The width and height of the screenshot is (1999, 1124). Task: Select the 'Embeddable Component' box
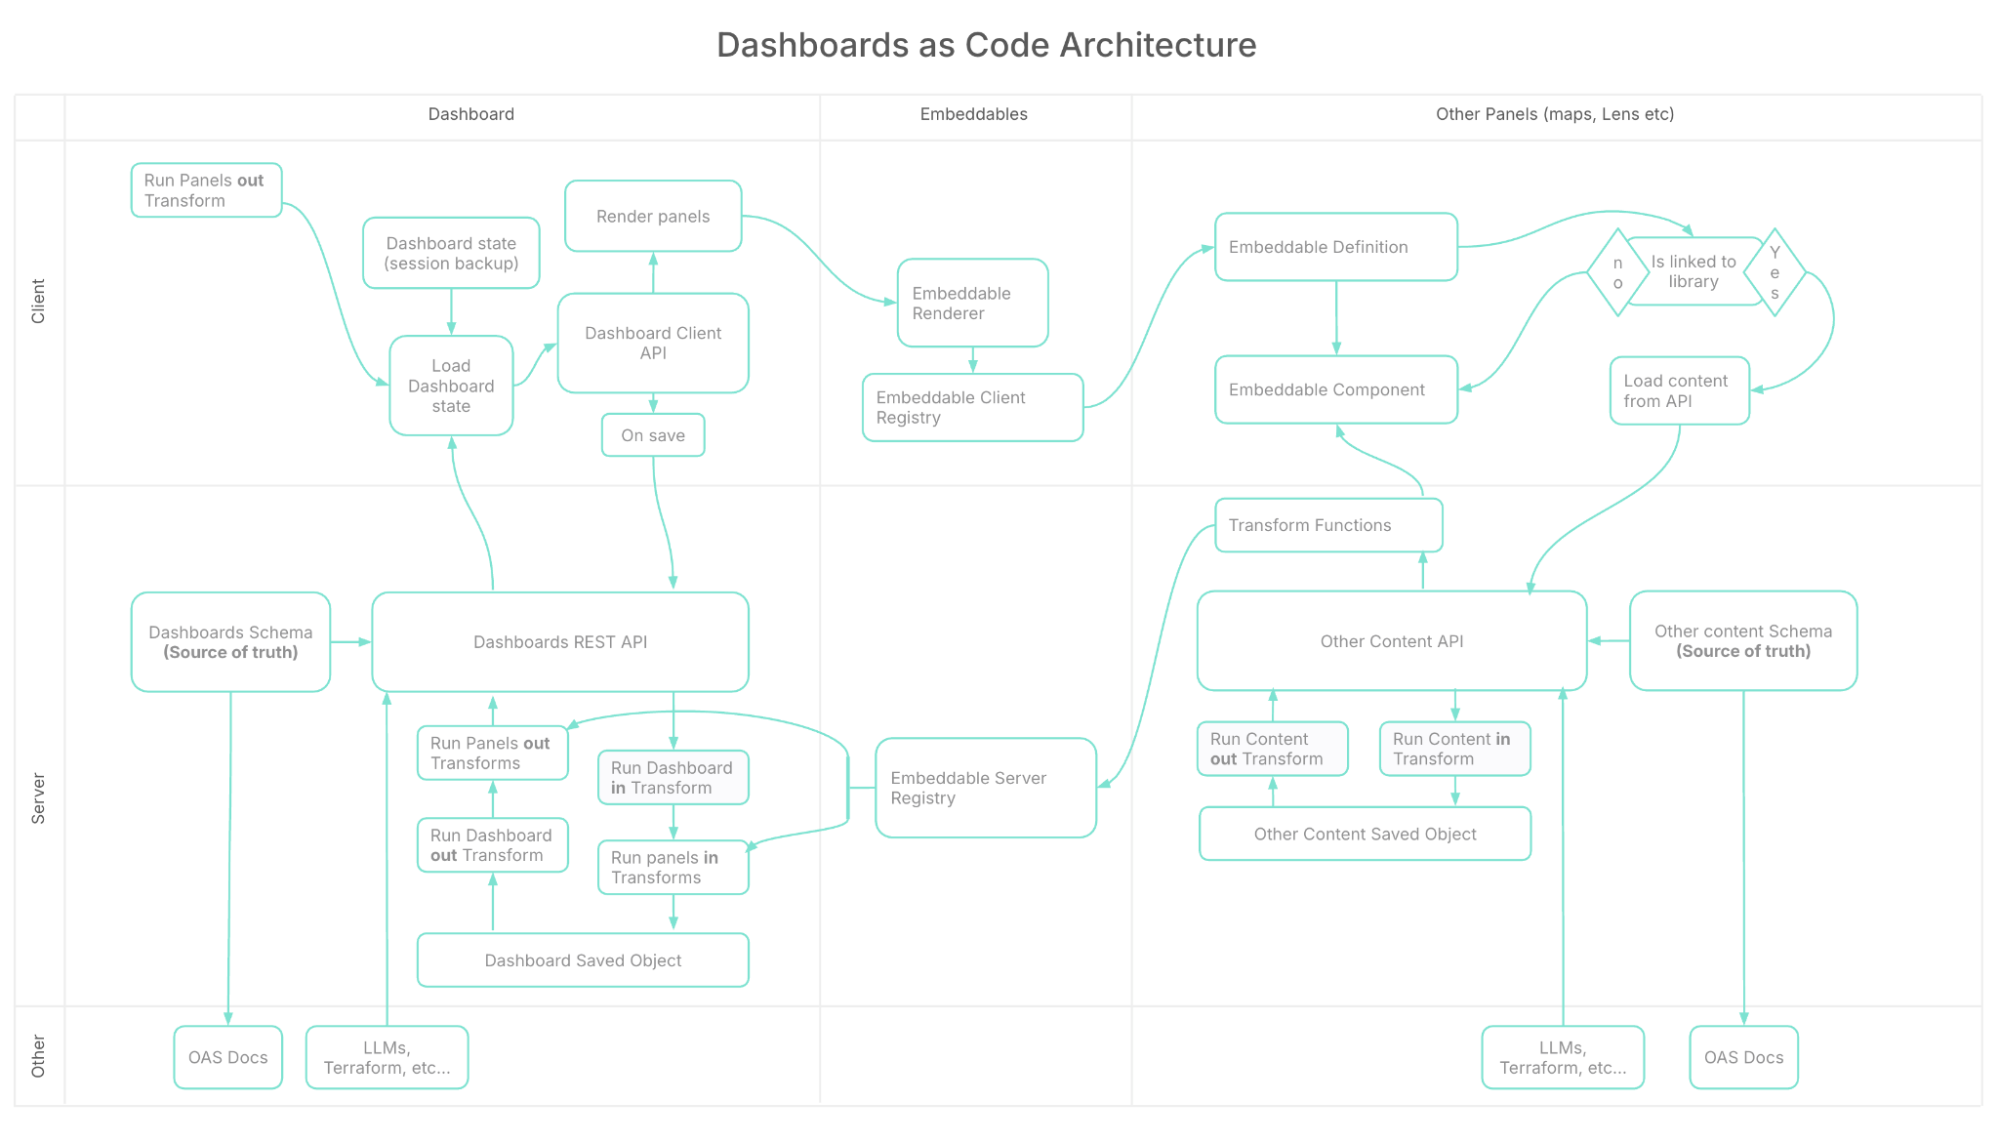pyautogui.click(x=1336, y=390)
